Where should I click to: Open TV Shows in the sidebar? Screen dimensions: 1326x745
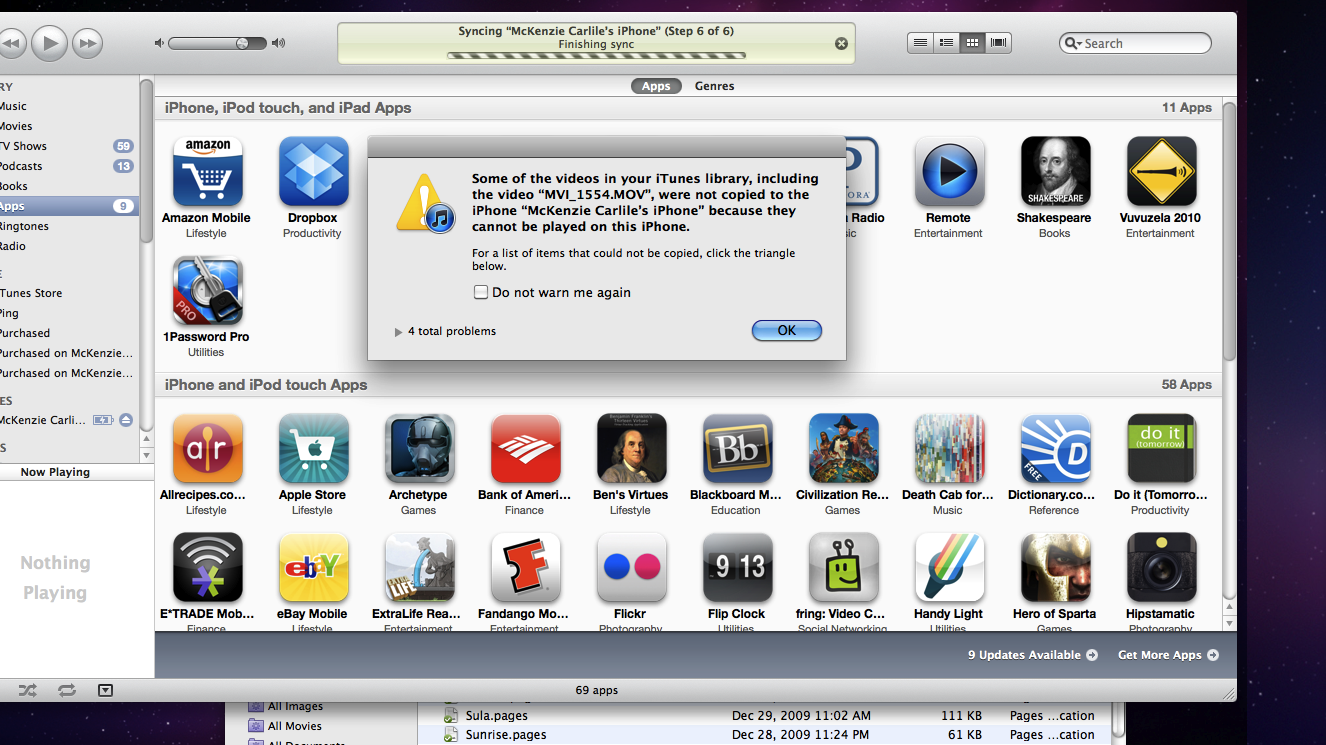[x=68, y=146]
